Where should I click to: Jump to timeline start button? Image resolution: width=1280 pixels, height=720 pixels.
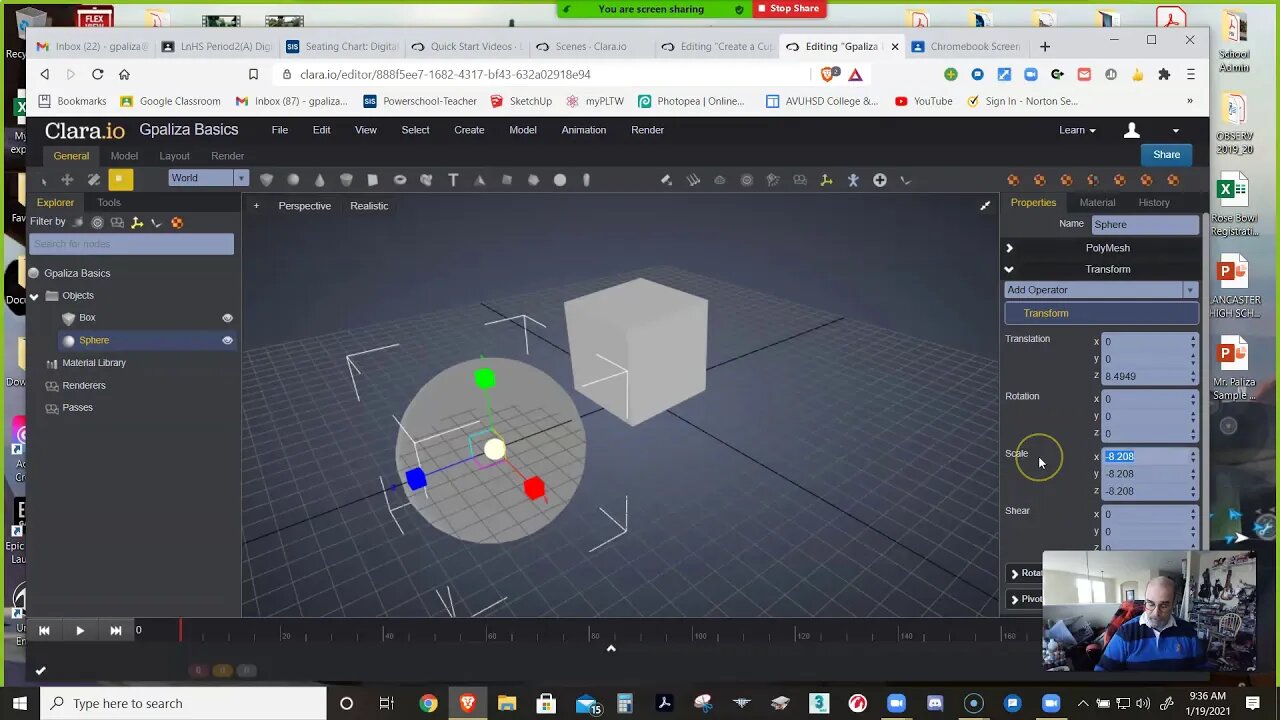[44, 631]
